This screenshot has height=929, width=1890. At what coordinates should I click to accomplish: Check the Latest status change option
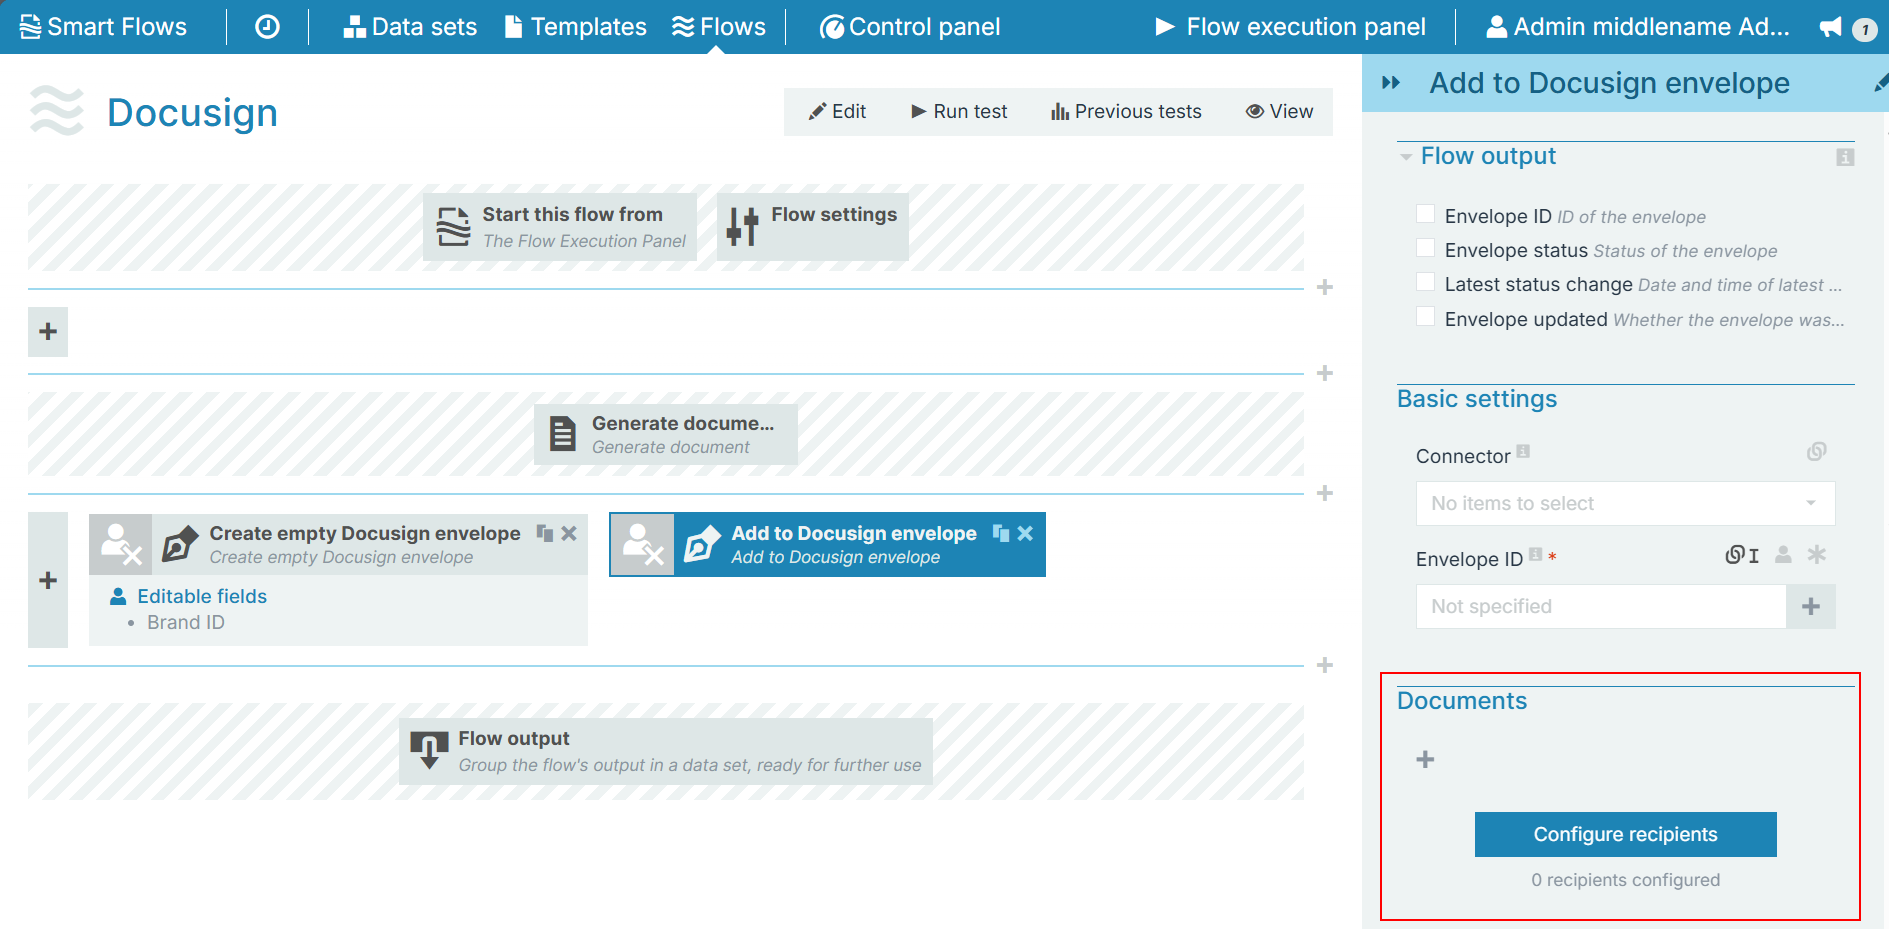1426,283
